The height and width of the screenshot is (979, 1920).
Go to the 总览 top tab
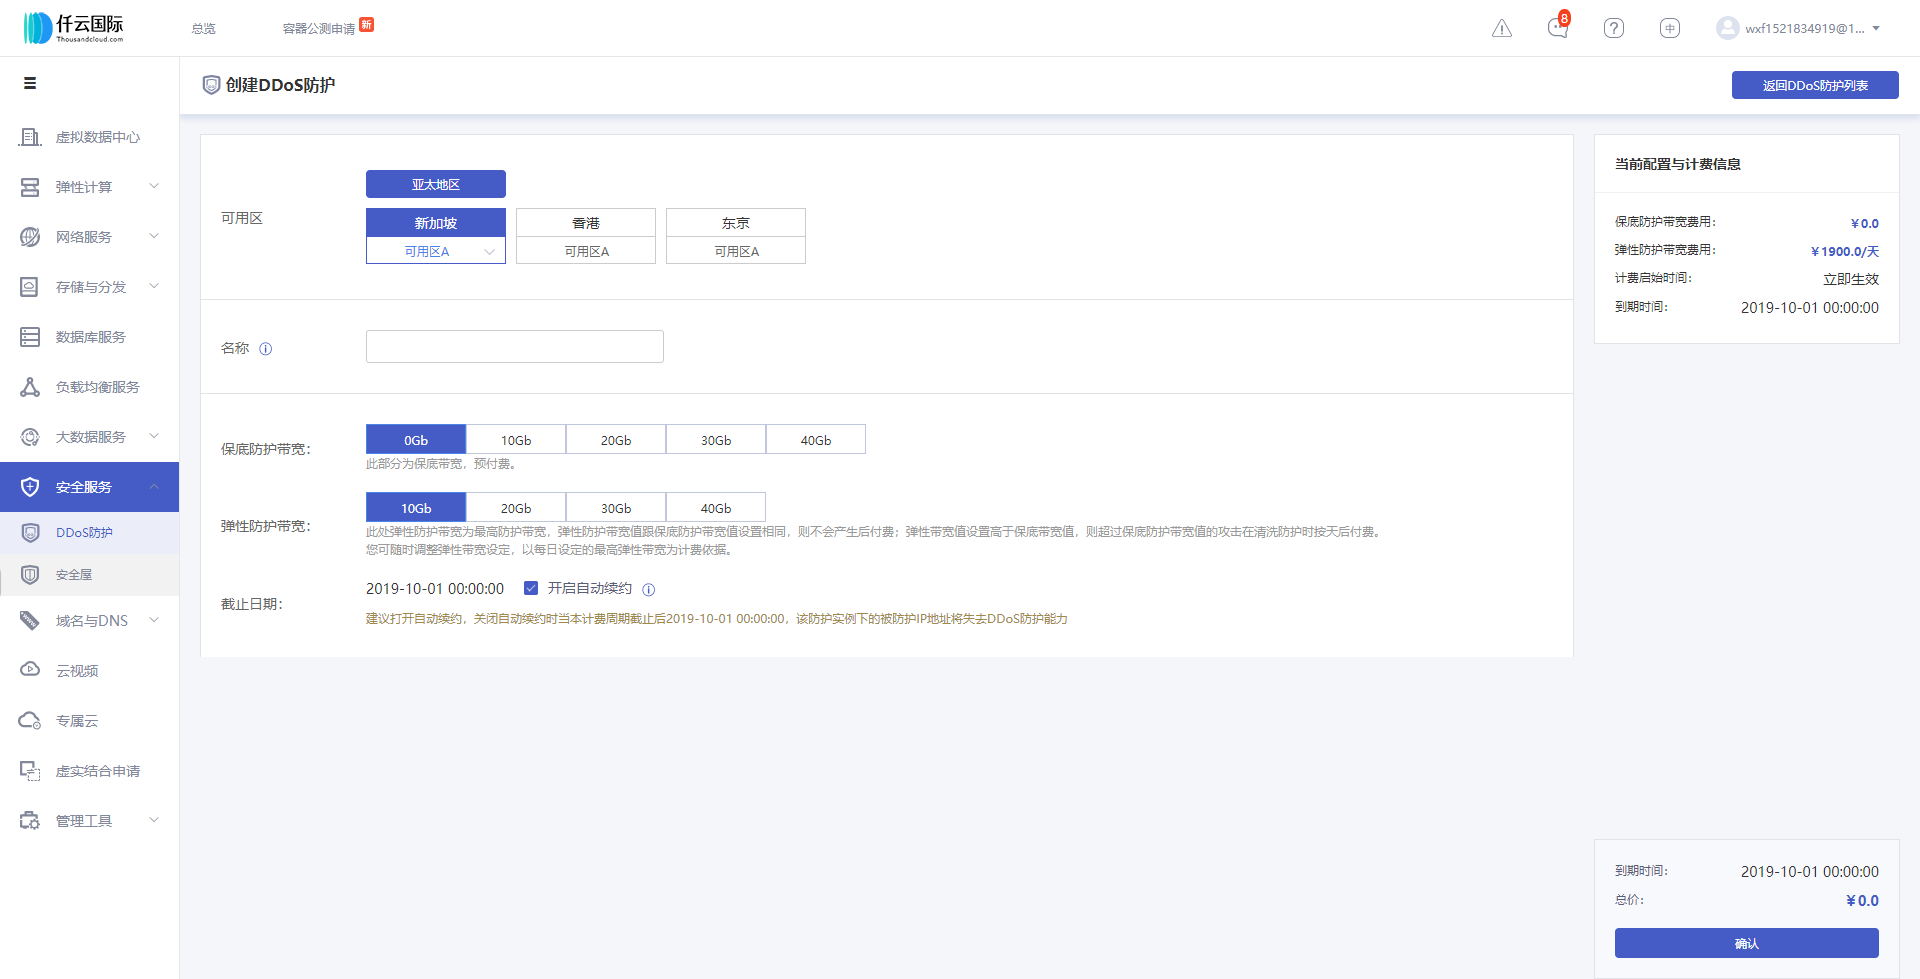coord(204,29)
